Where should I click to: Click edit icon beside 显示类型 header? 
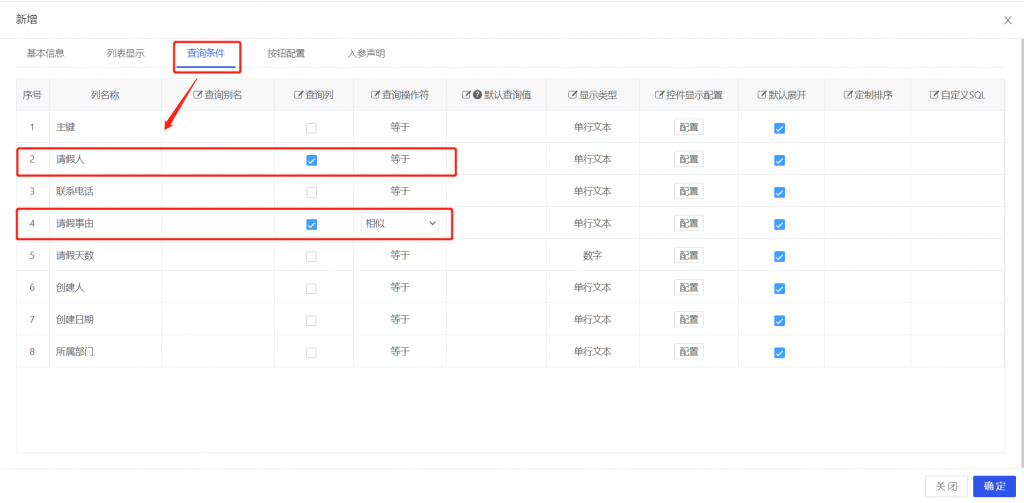(x=572, y=95)
